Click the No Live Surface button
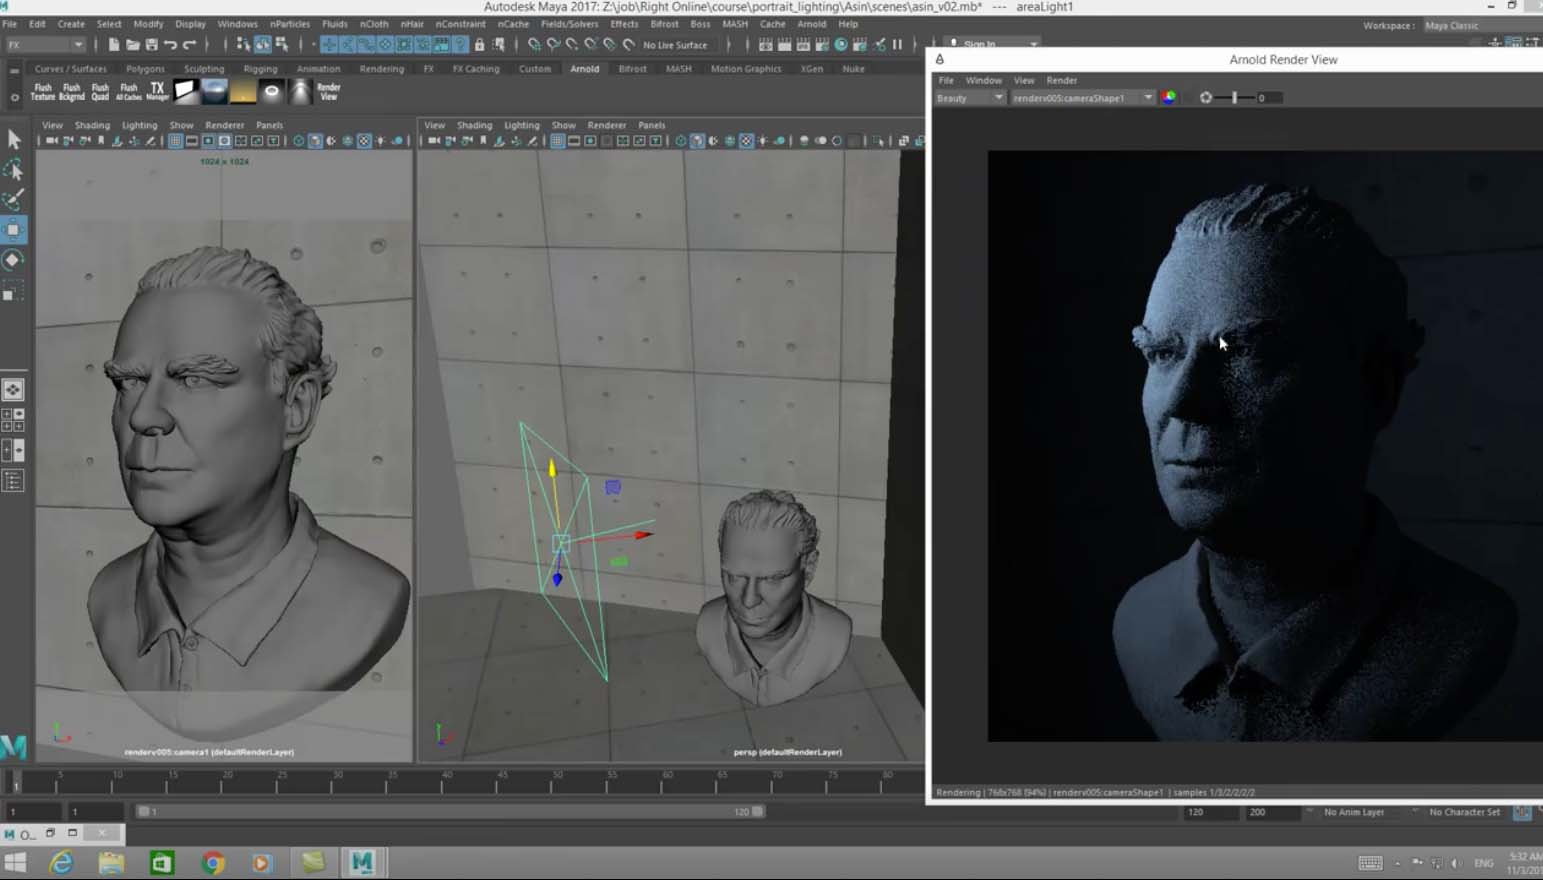This screenshot has height=880, width=1543. [x=675, y=45]
